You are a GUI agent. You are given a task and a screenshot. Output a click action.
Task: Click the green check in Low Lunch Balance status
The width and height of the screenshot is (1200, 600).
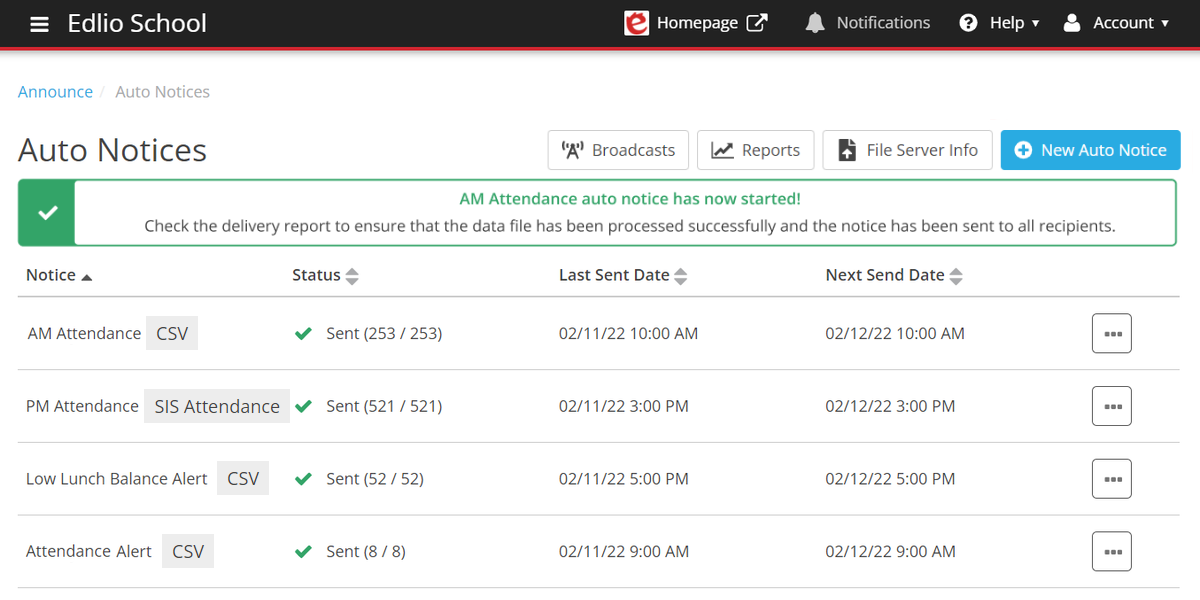[303, 479]
